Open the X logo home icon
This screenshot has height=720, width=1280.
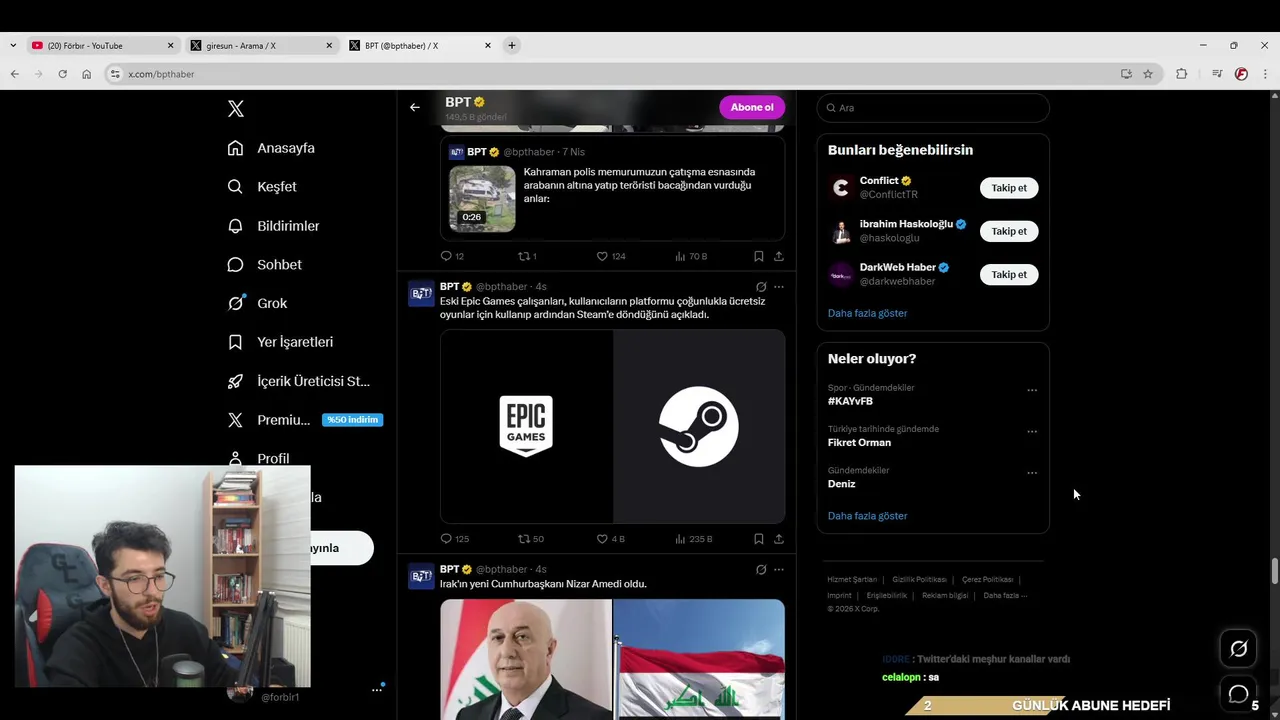click(236, 109)
